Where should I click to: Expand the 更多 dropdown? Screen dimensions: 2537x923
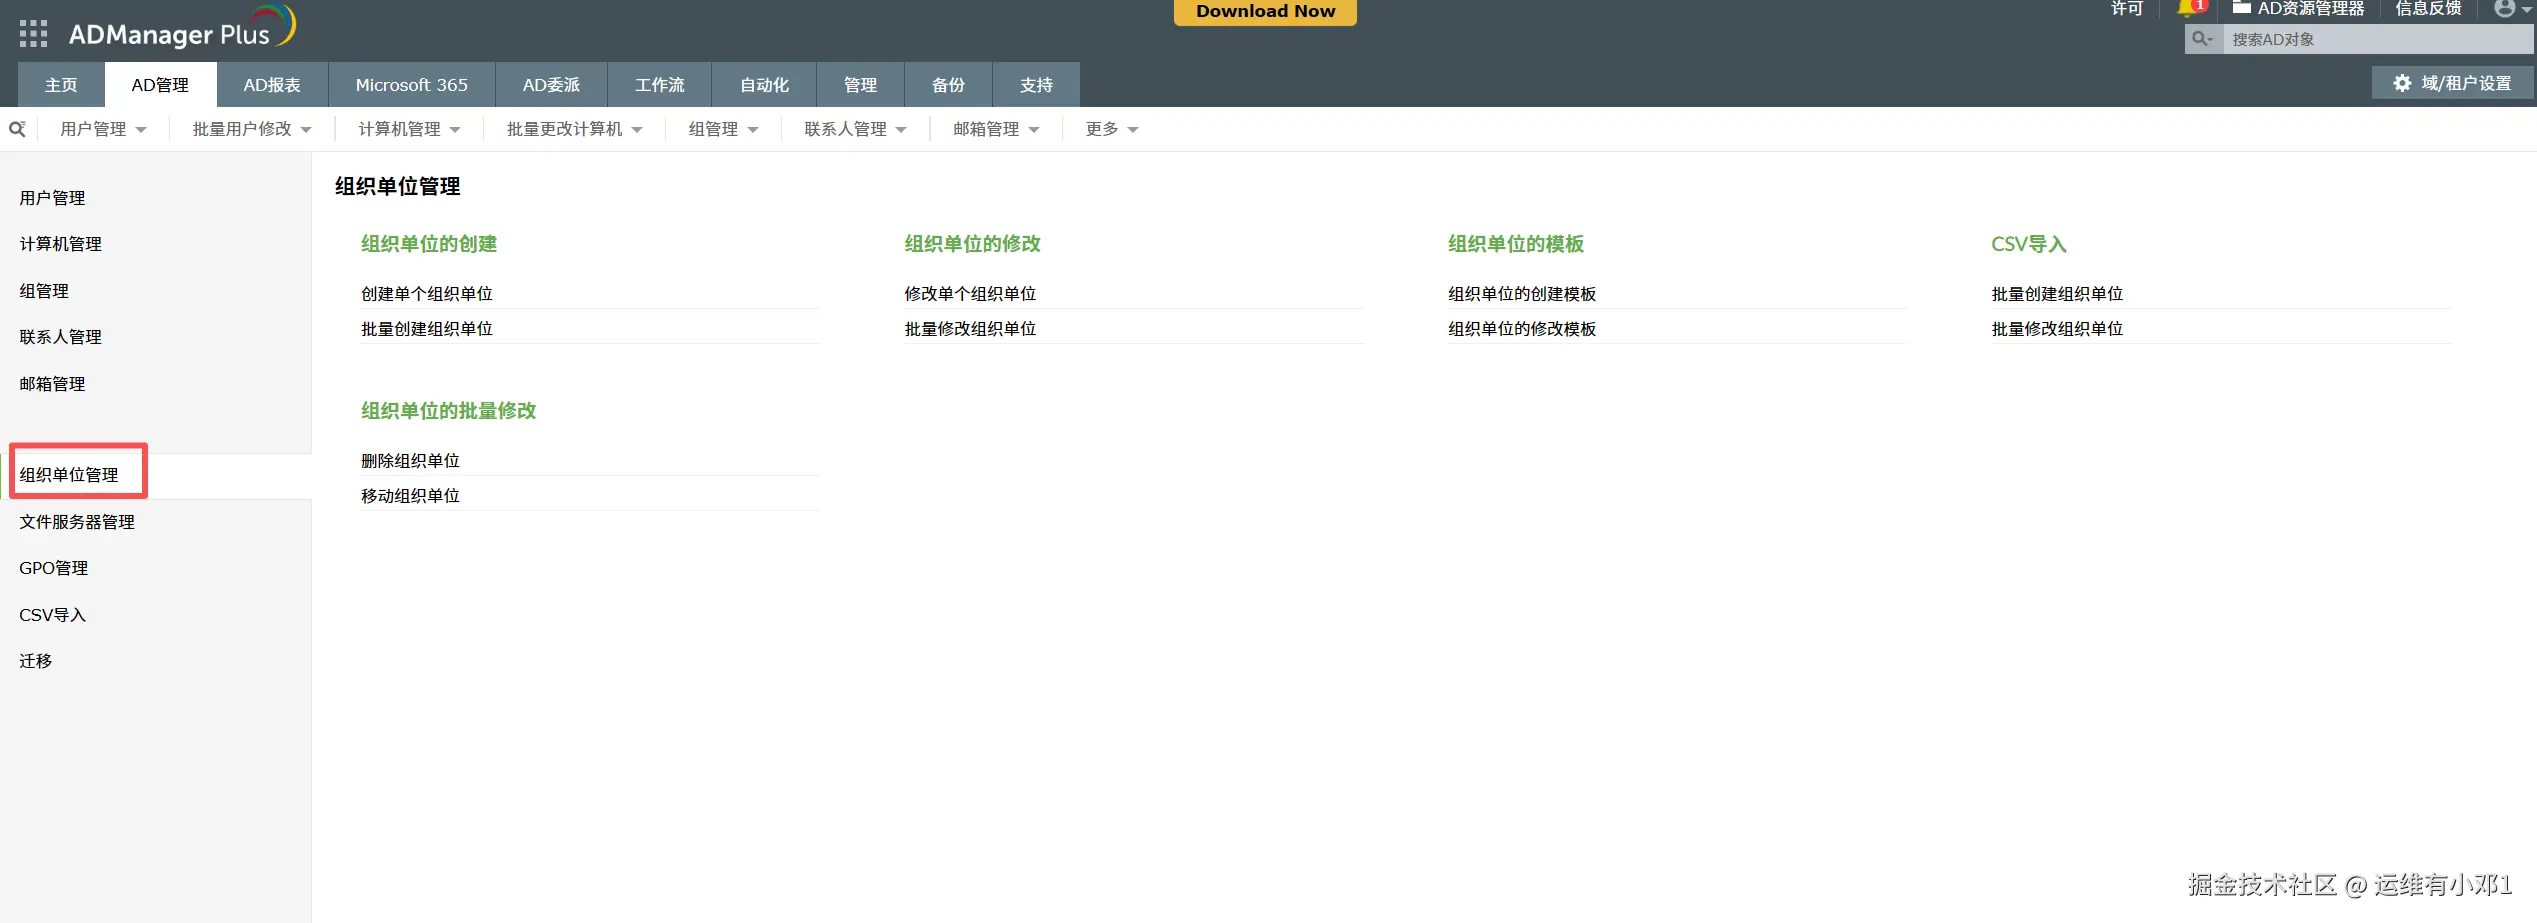pos(1112,129)
